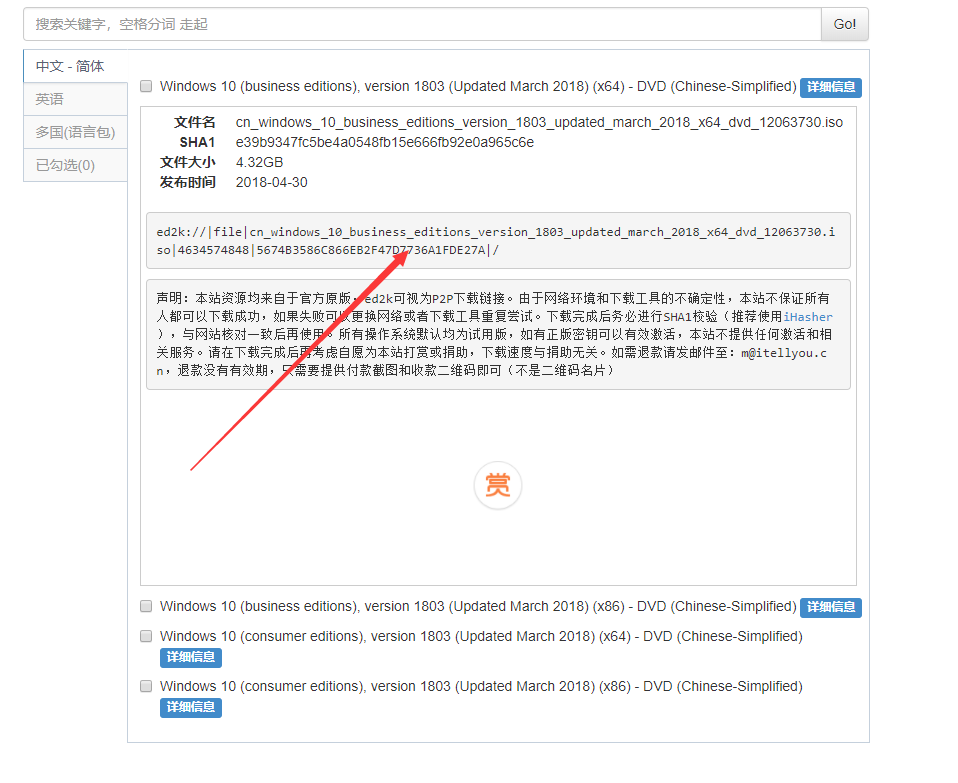The height and width of the screenshot is (783, 958).
Task: Click the SHA1 hash value
Action: click(x=384, y=142)
